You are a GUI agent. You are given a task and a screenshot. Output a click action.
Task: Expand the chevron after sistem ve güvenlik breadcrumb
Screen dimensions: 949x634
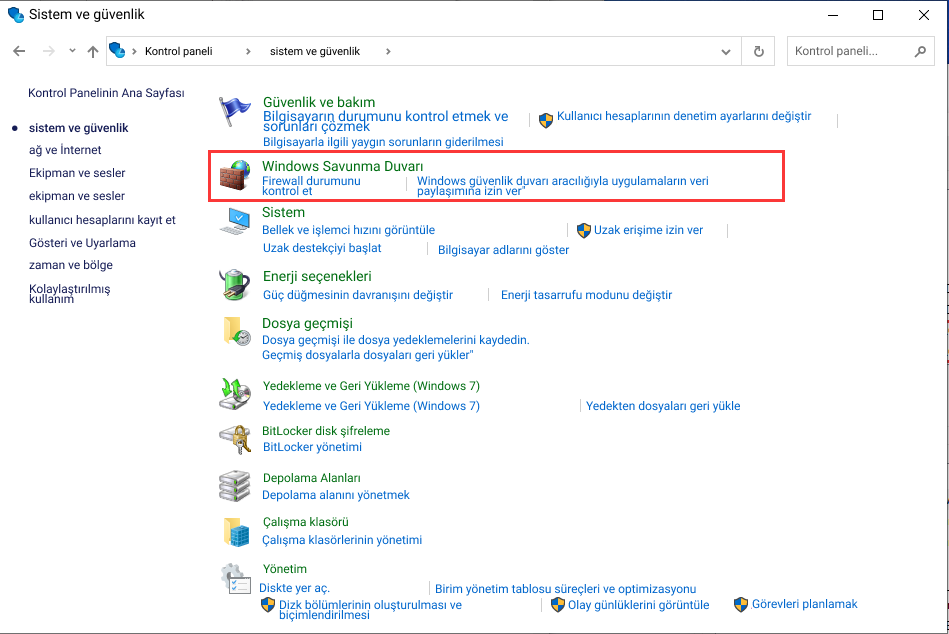pyautogui.click(x=388, y=51)
